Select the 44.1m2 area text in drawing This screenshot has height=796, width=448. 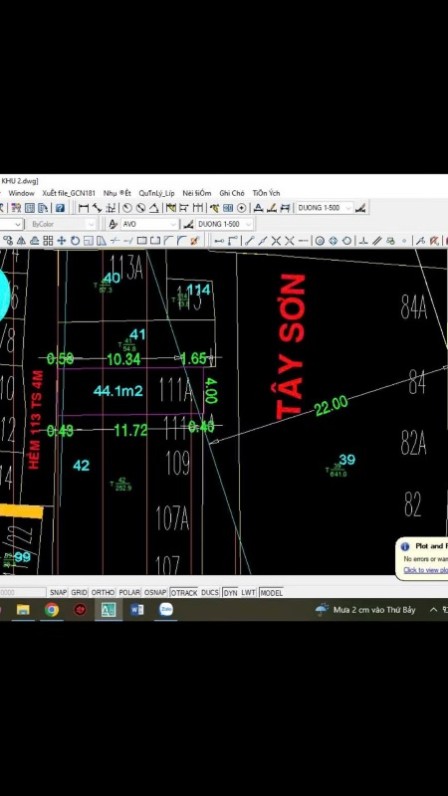point(118,391)
